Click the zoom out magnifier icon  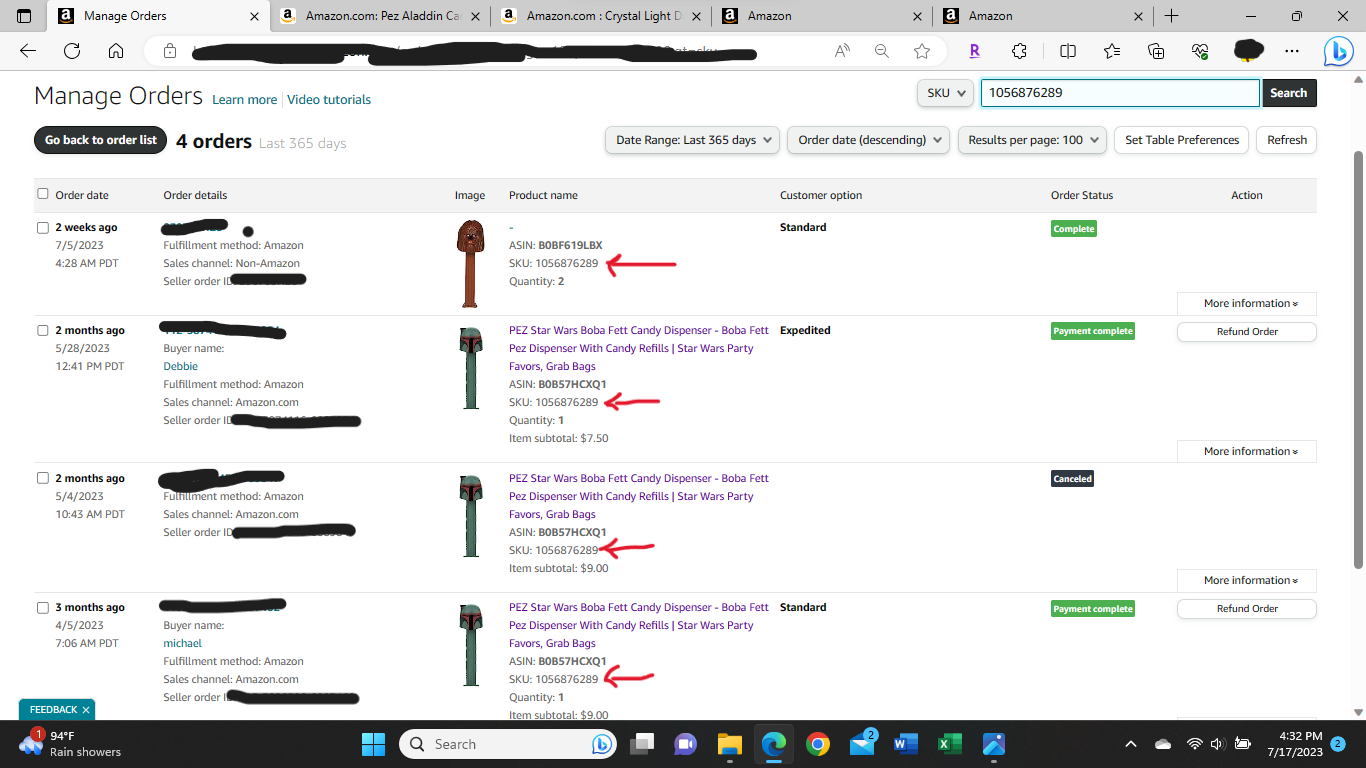pyautogui.click(x=882, y=51)
